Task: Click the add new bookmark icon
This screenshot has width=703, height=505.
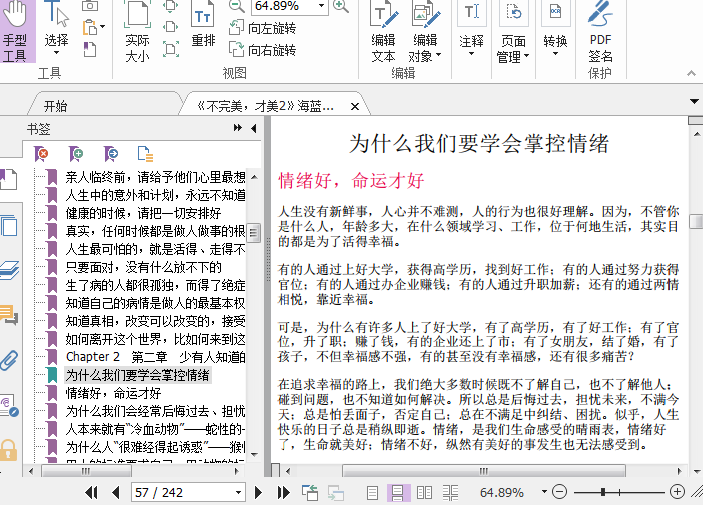Action: coord(76,154)
